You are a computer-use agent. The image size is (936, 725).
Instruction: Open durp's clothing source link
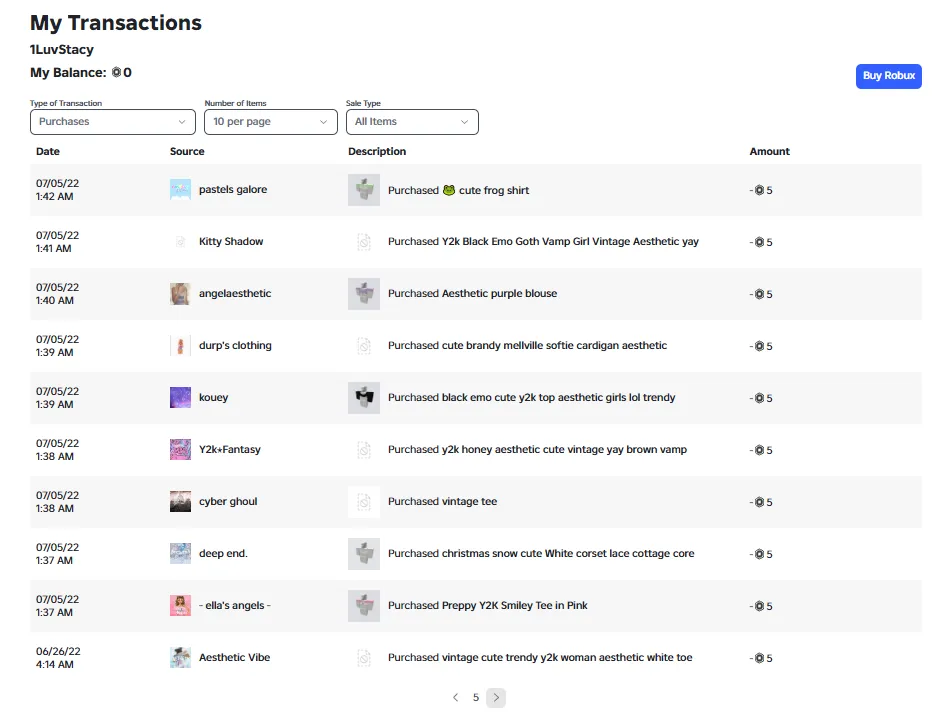click(x=235, y=345)
